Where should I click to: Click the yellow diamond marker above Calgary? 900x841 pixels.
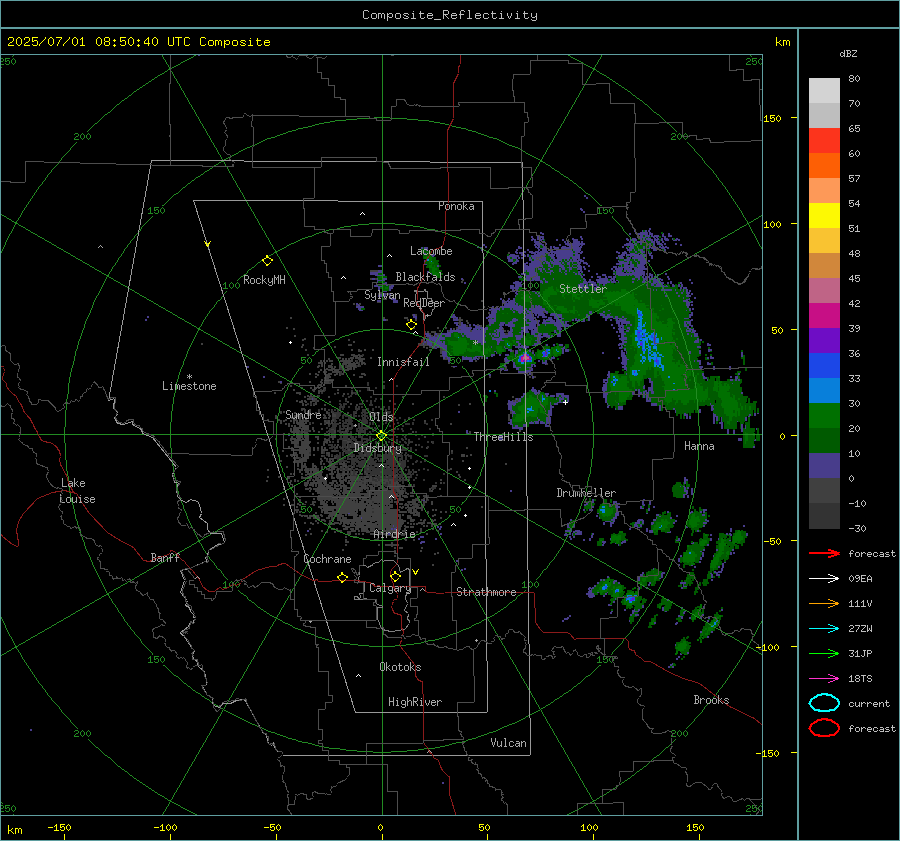395,576
